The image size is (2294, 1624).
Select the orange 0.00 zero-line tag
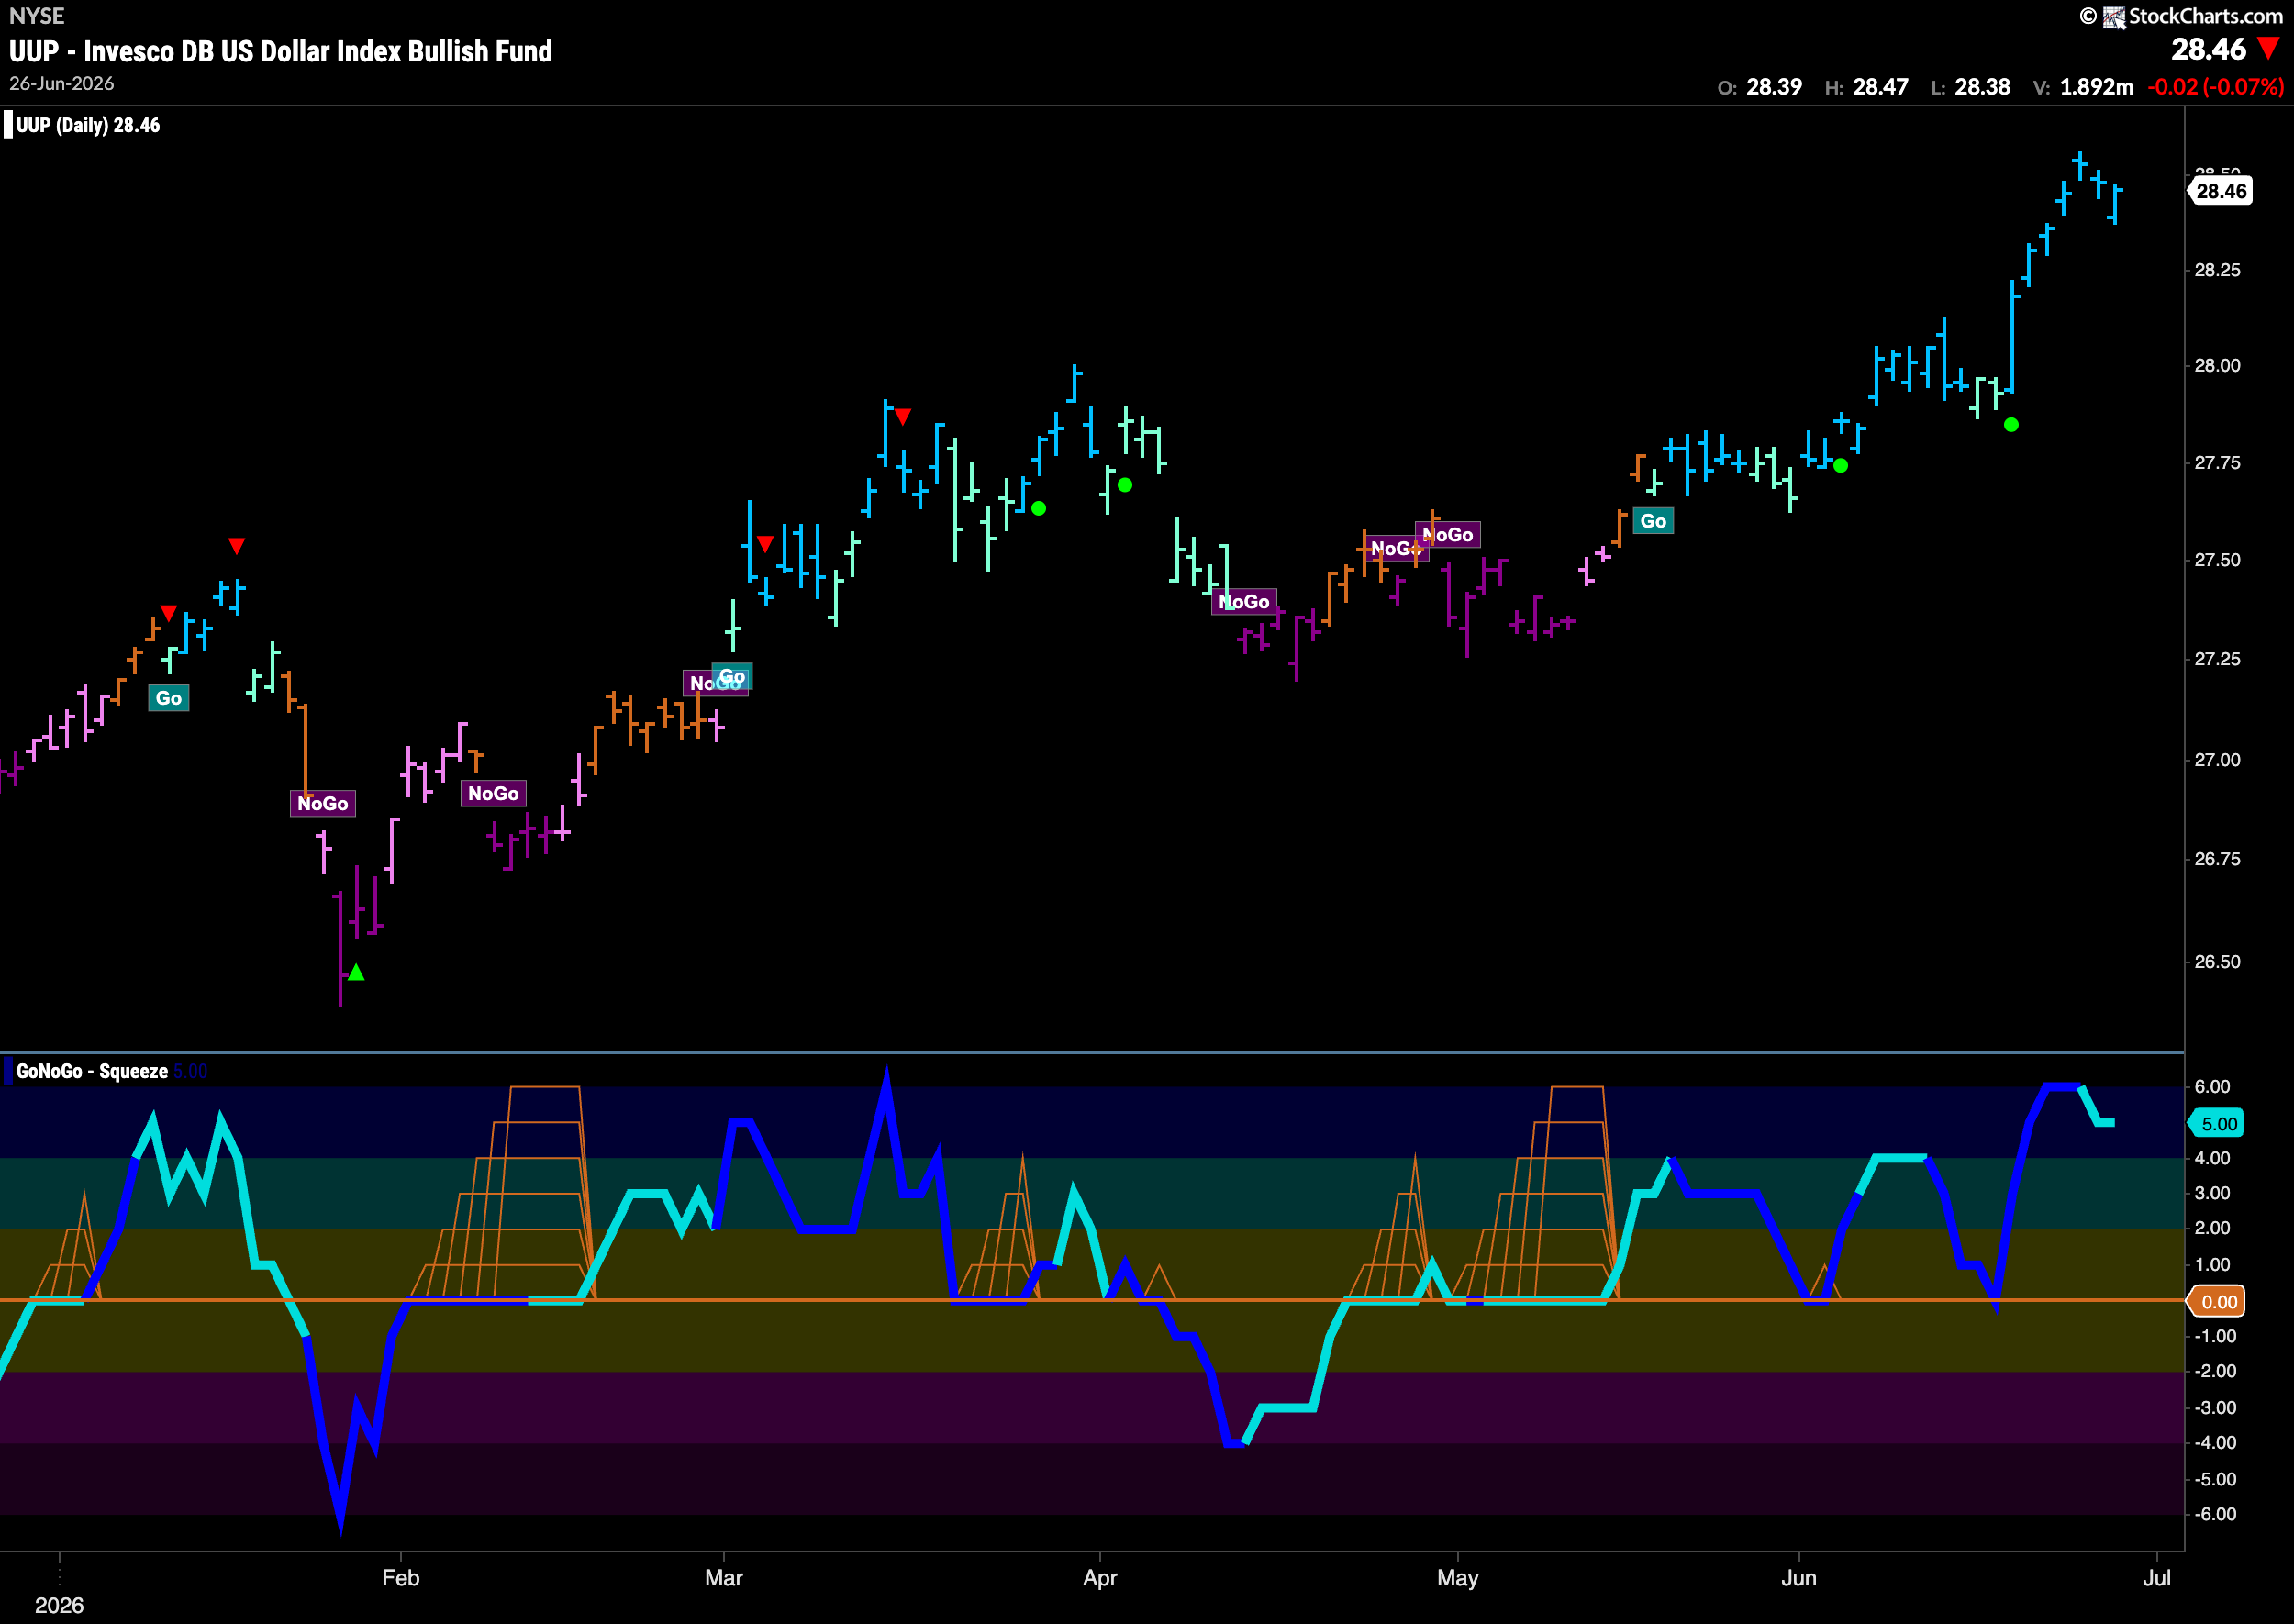tap(2218, 1302)
